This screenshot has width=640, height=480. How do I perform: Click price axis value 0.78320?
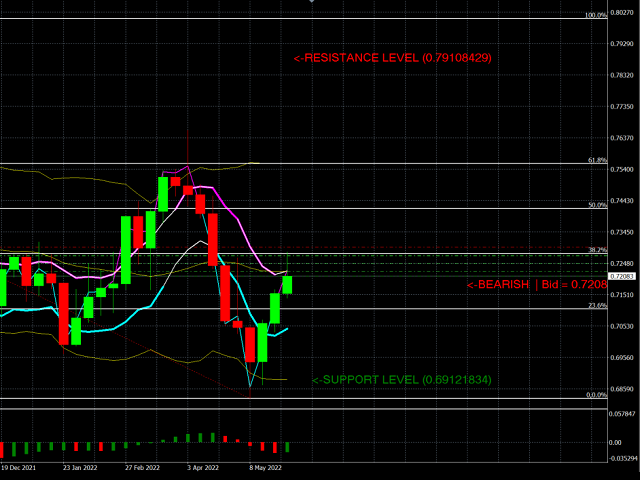tap(622, 75)
